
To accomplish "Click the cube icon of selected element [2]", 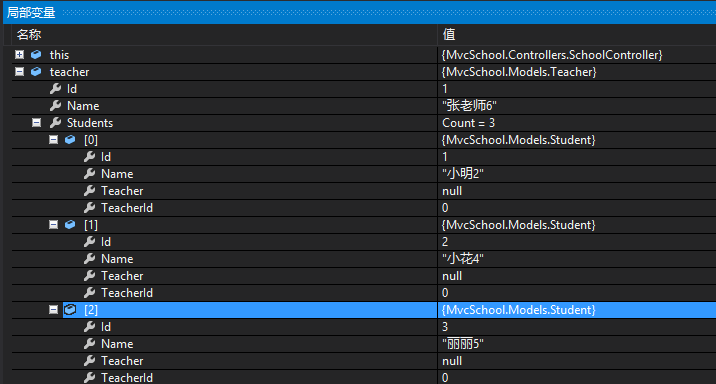I will [x=70, y=310].
